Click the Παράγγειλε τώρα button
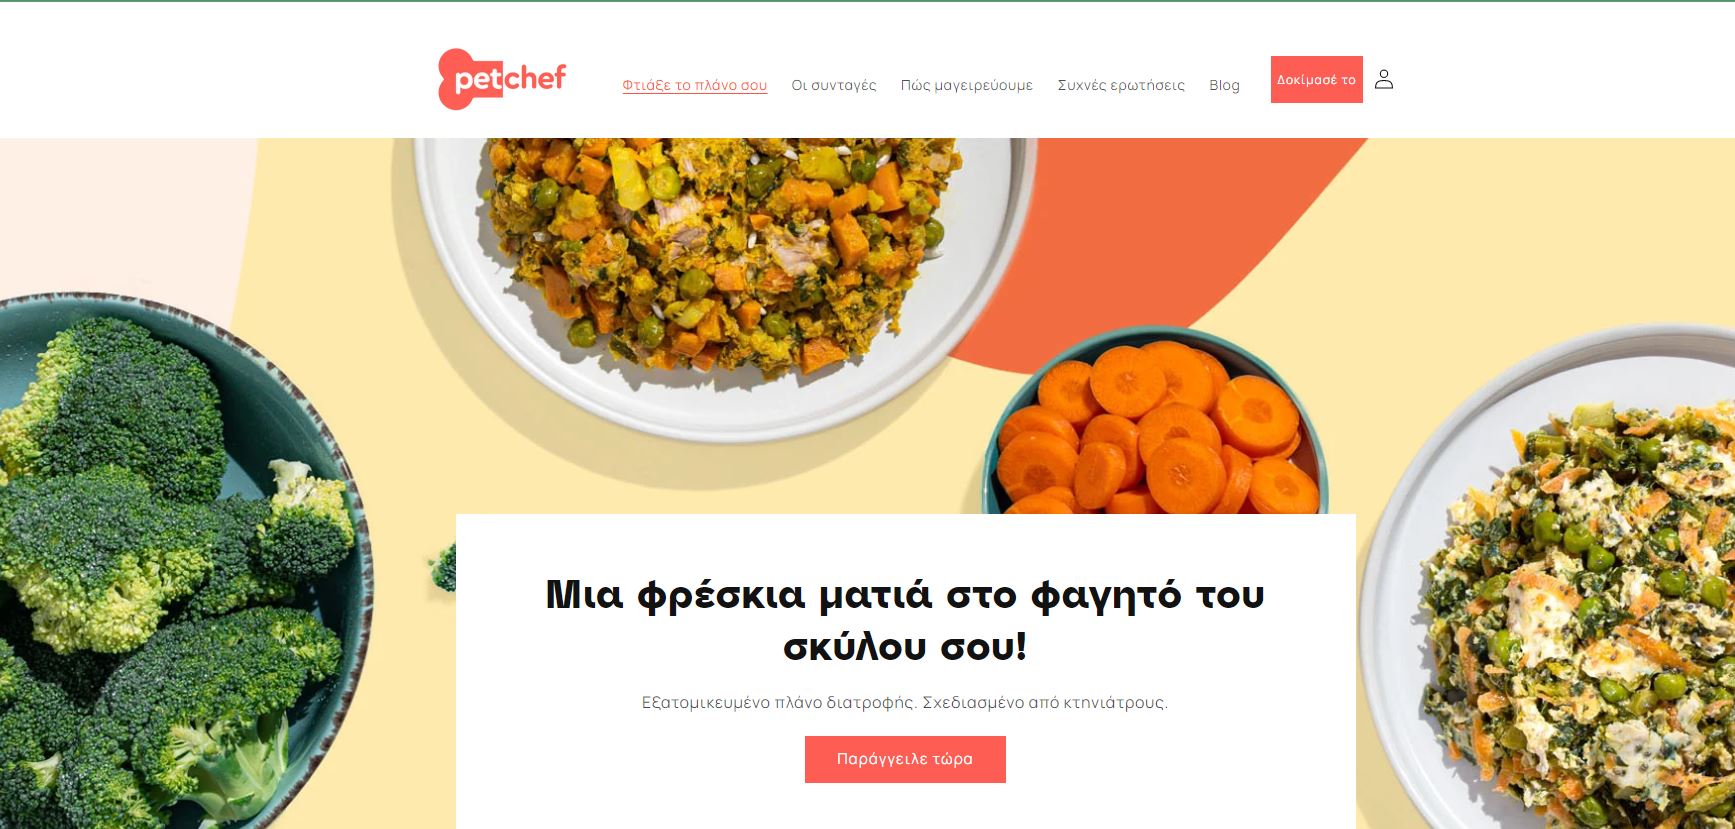Screen dimensions: 1735x829 (905, 759)
